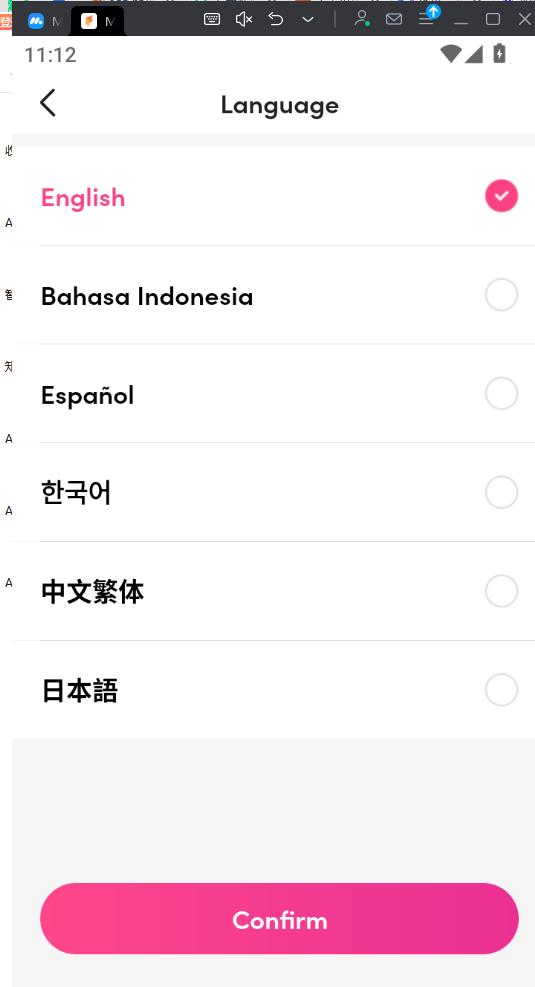
Task: Open the hamburger menu with update badge
Action: [428, 17]
